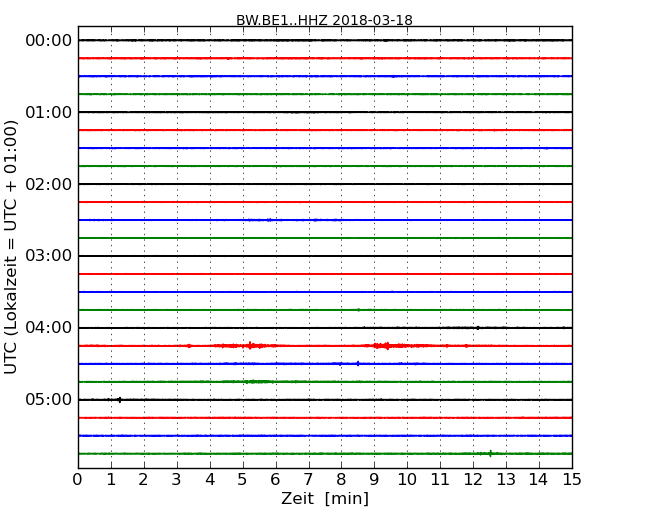Click x-axis tick label 10

pyautogui.click(x=407, y=480)
